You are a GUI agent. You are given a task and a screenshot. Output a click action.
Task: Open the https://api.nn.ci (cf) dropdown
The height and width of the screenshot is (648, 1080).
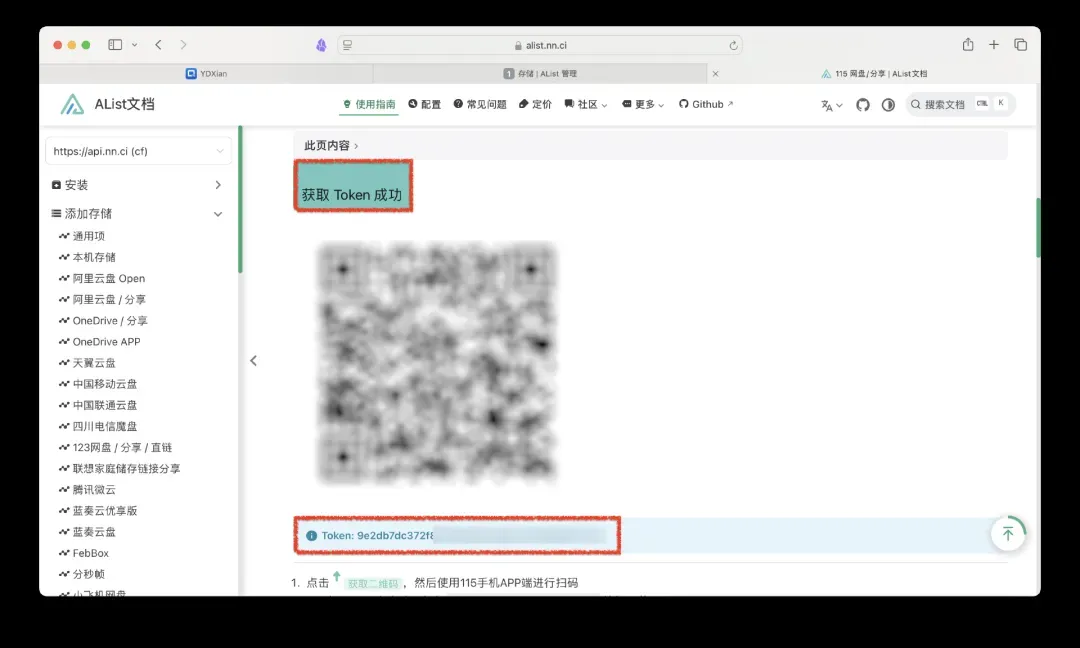[x=138, y=151]
